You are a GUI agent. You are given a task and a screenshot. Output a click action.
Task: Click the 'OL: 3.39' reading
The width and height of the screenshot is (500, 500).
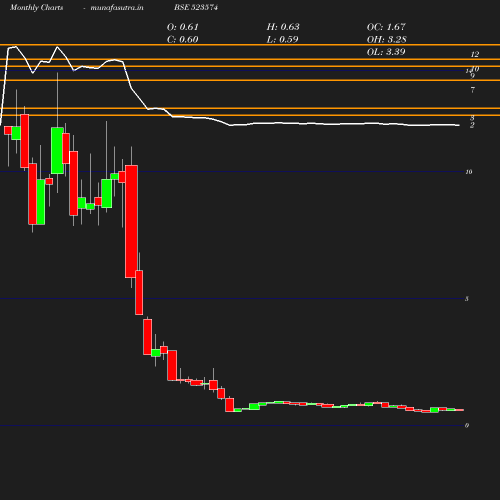pyautogui.click(x=386, y=52)
